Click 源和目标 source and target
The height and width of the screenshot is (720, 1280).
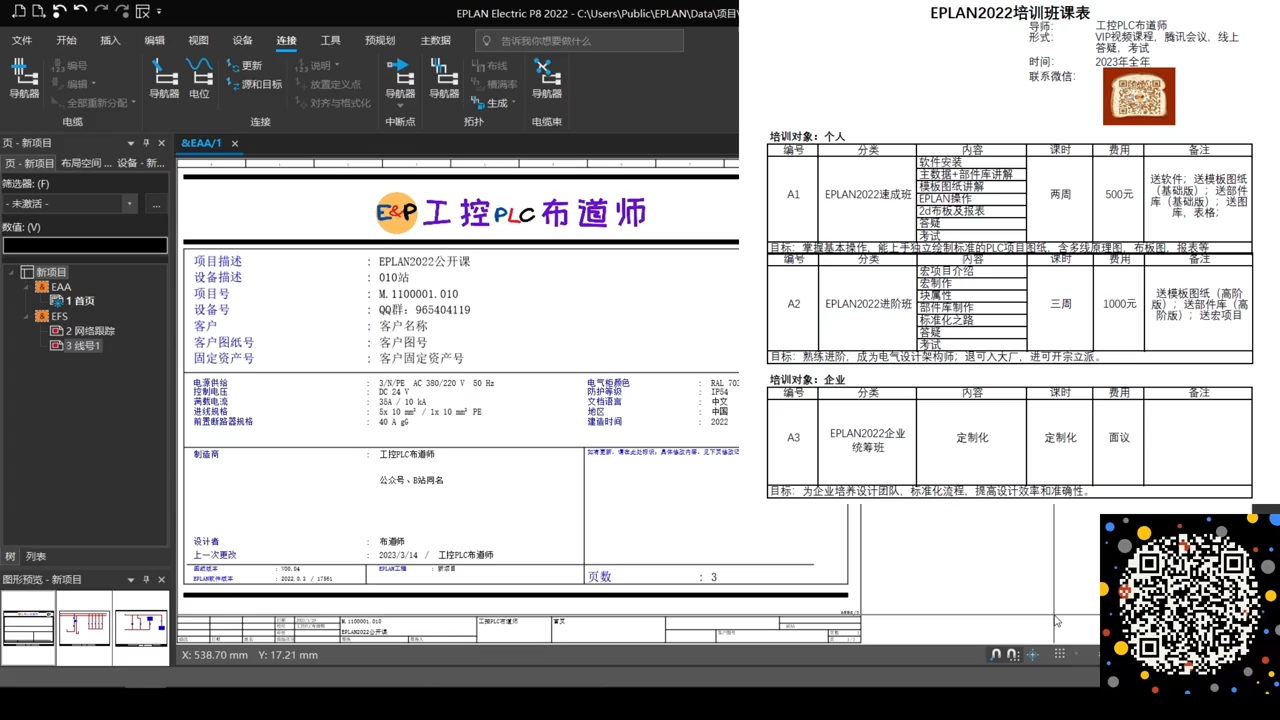coord(254,84)
